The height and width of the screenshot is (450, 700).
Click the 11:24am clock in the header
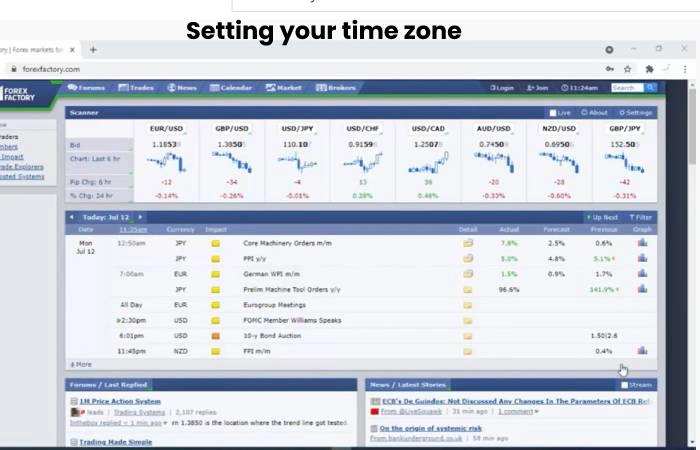point(579,88)
